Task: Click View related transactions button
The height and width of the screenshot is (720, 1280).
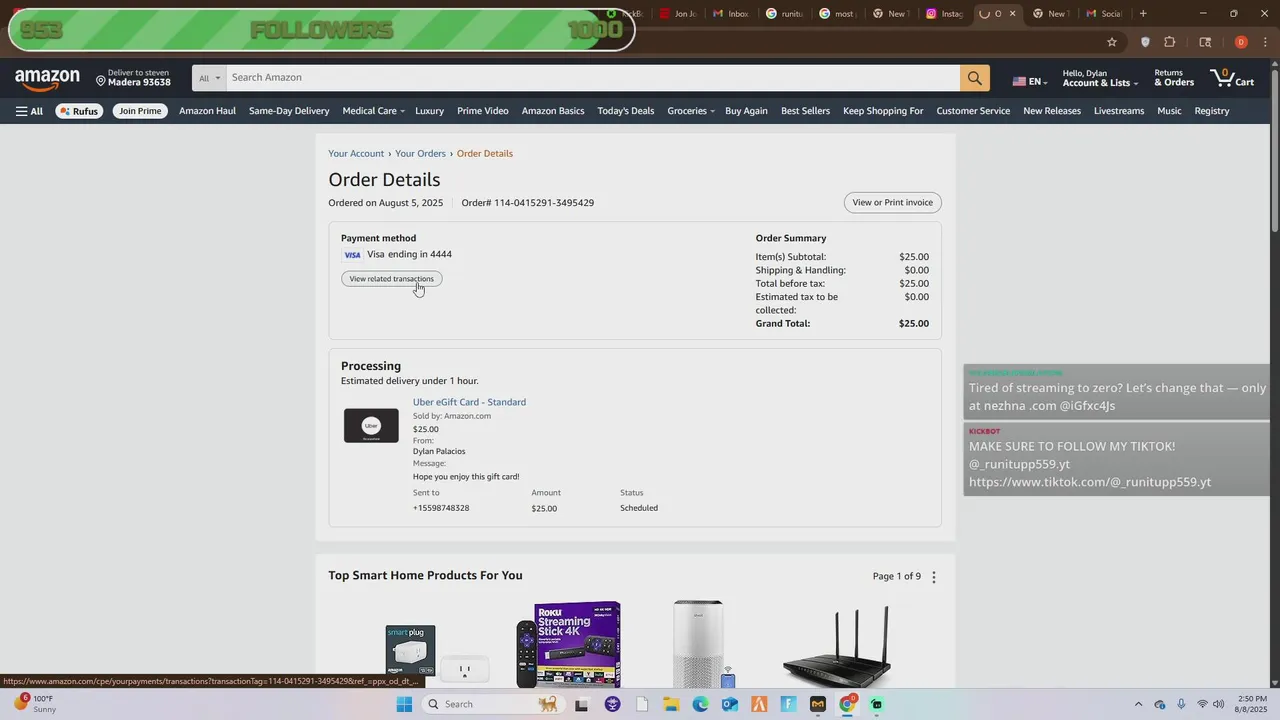Action: click(x=391, y=279)
